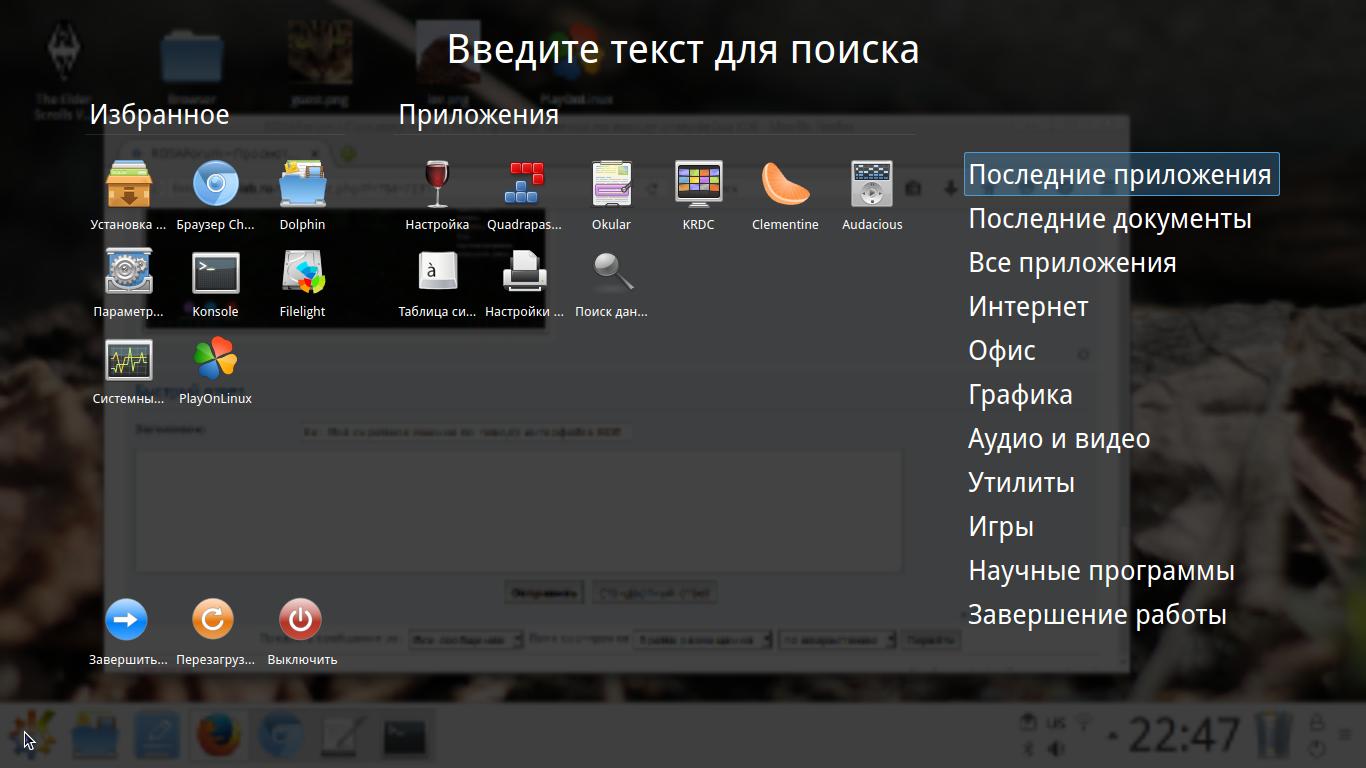The width and height of the screenshot is (1366, 768).
Task: Click the Выключить shutdown button
Action: (302, 631)
